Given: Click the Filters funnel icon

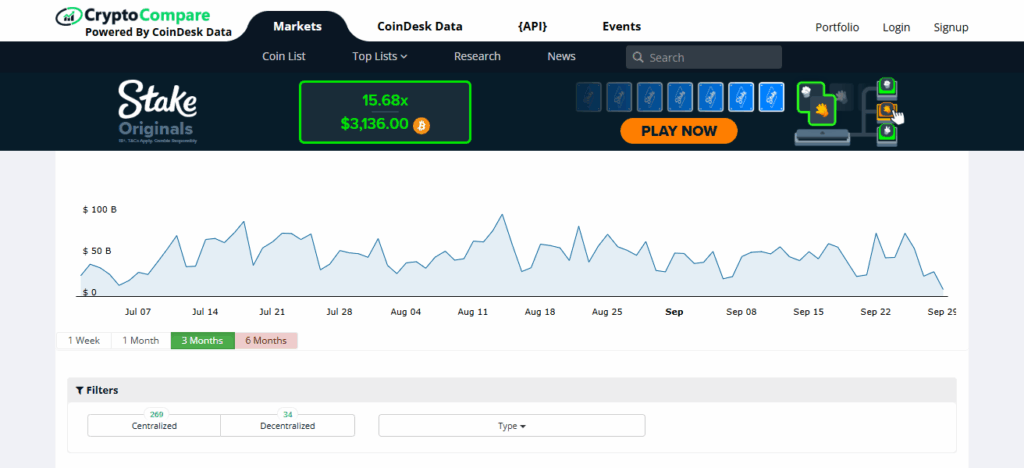Looking at the screenshot, I should click(x=79, y=390).
